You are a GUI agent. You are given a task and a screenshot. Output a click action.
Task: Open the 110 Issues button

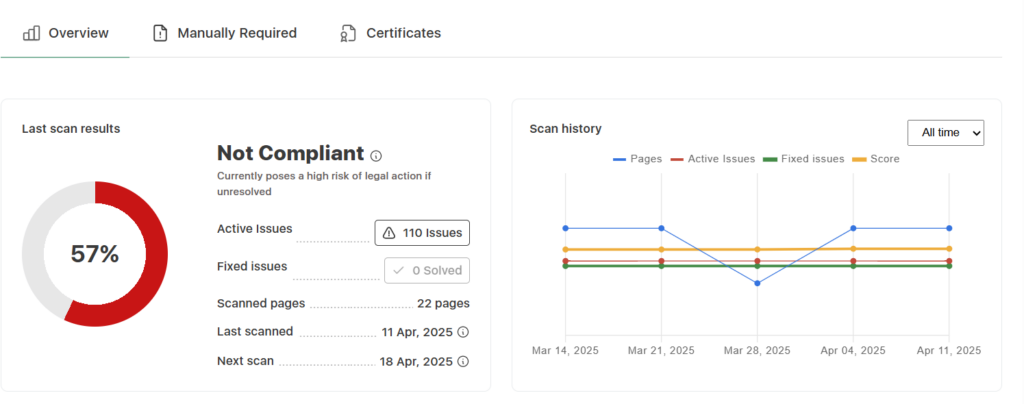pyautogui.click(x=422, y=233)
